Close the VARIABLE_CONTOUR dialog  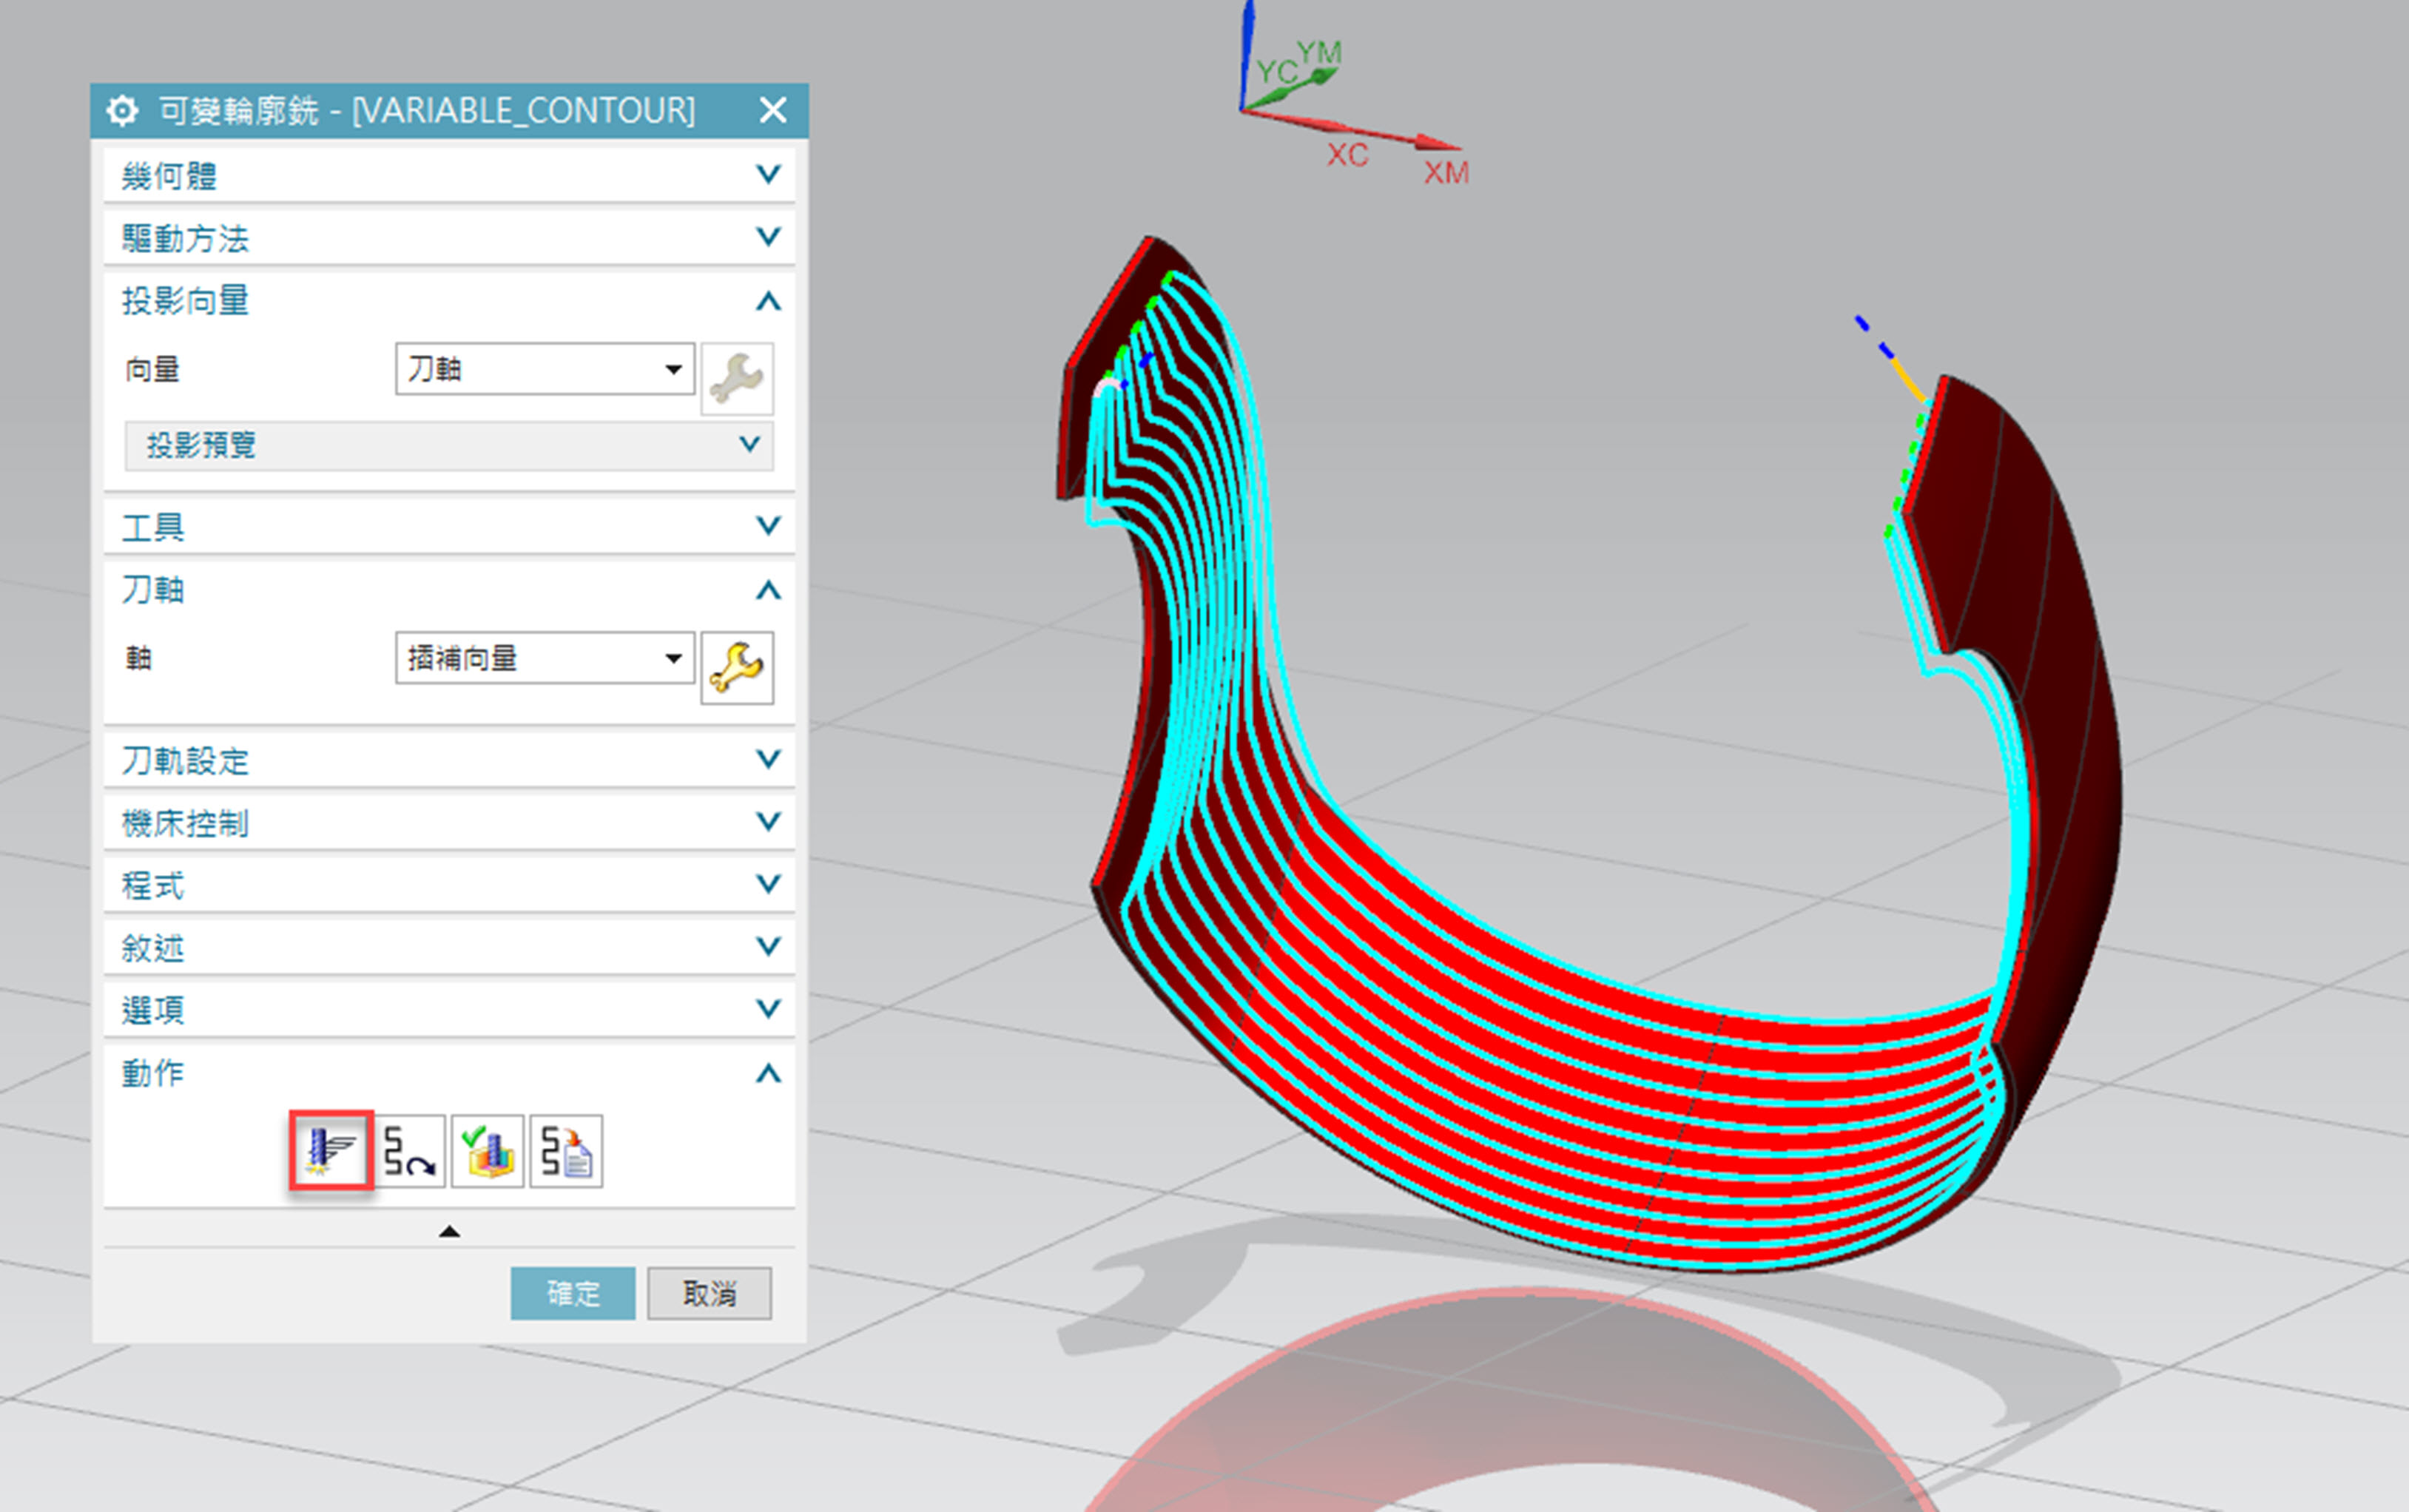(x=773, y=110)
